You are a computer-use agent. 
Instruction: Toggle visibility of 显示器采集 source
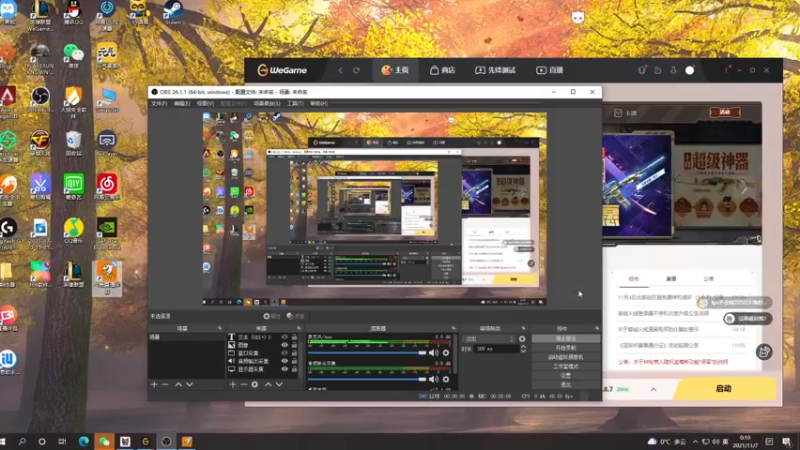pyautogui.click(x=285, y=369)
